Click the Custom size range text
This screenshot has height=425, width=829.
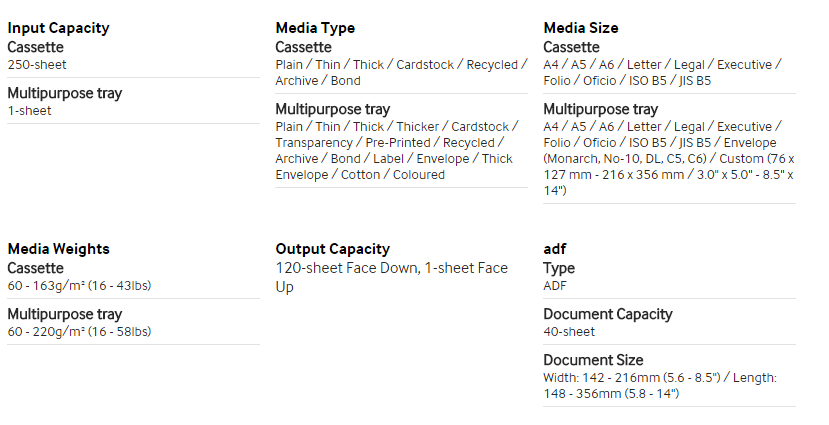(669, 174)
